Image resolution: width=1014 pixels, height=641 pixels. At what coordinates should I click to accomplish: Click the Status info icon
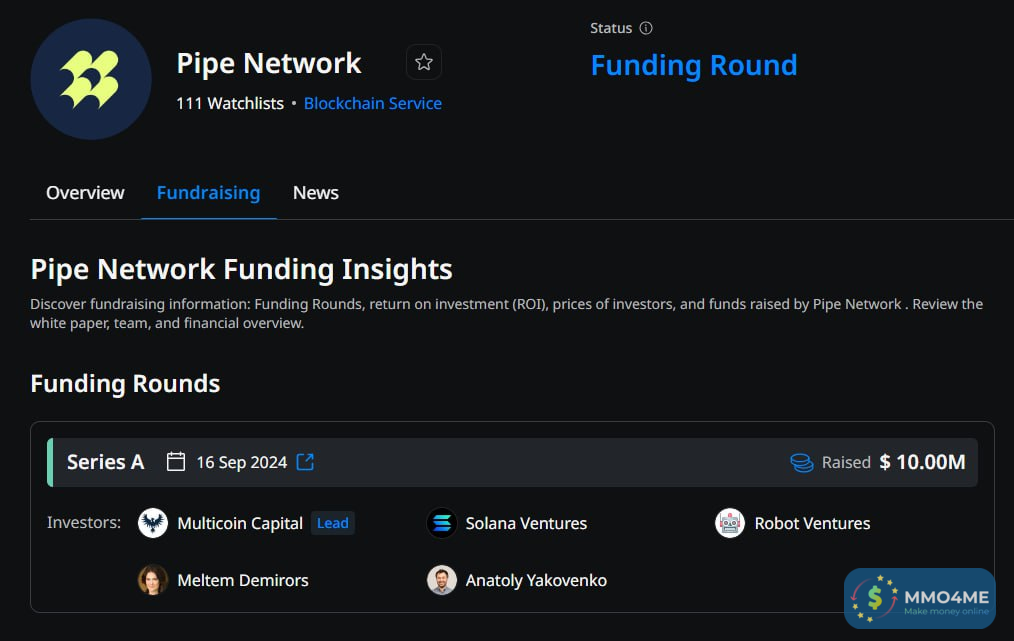coord(646,28)
